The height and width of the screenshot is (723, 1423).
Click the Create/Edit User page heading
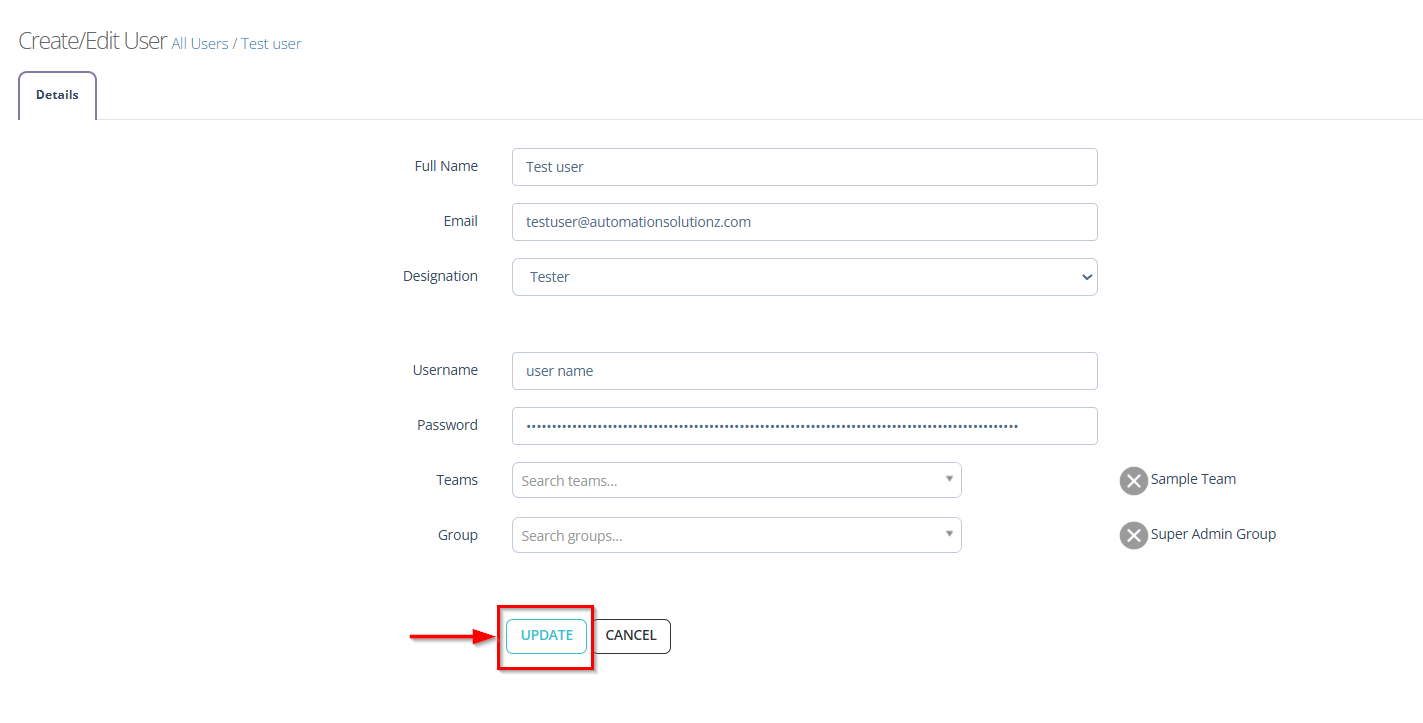[92, 42]
